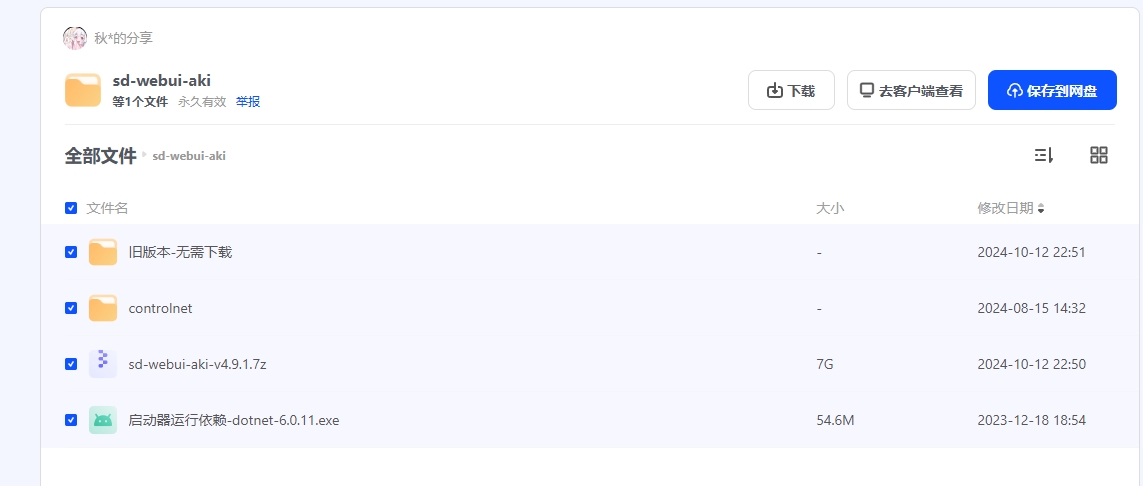The width and height of the screenshot is (1143, 486).
Task: Sort by 修改日期 column arrow
Action: pos(1041,209)
